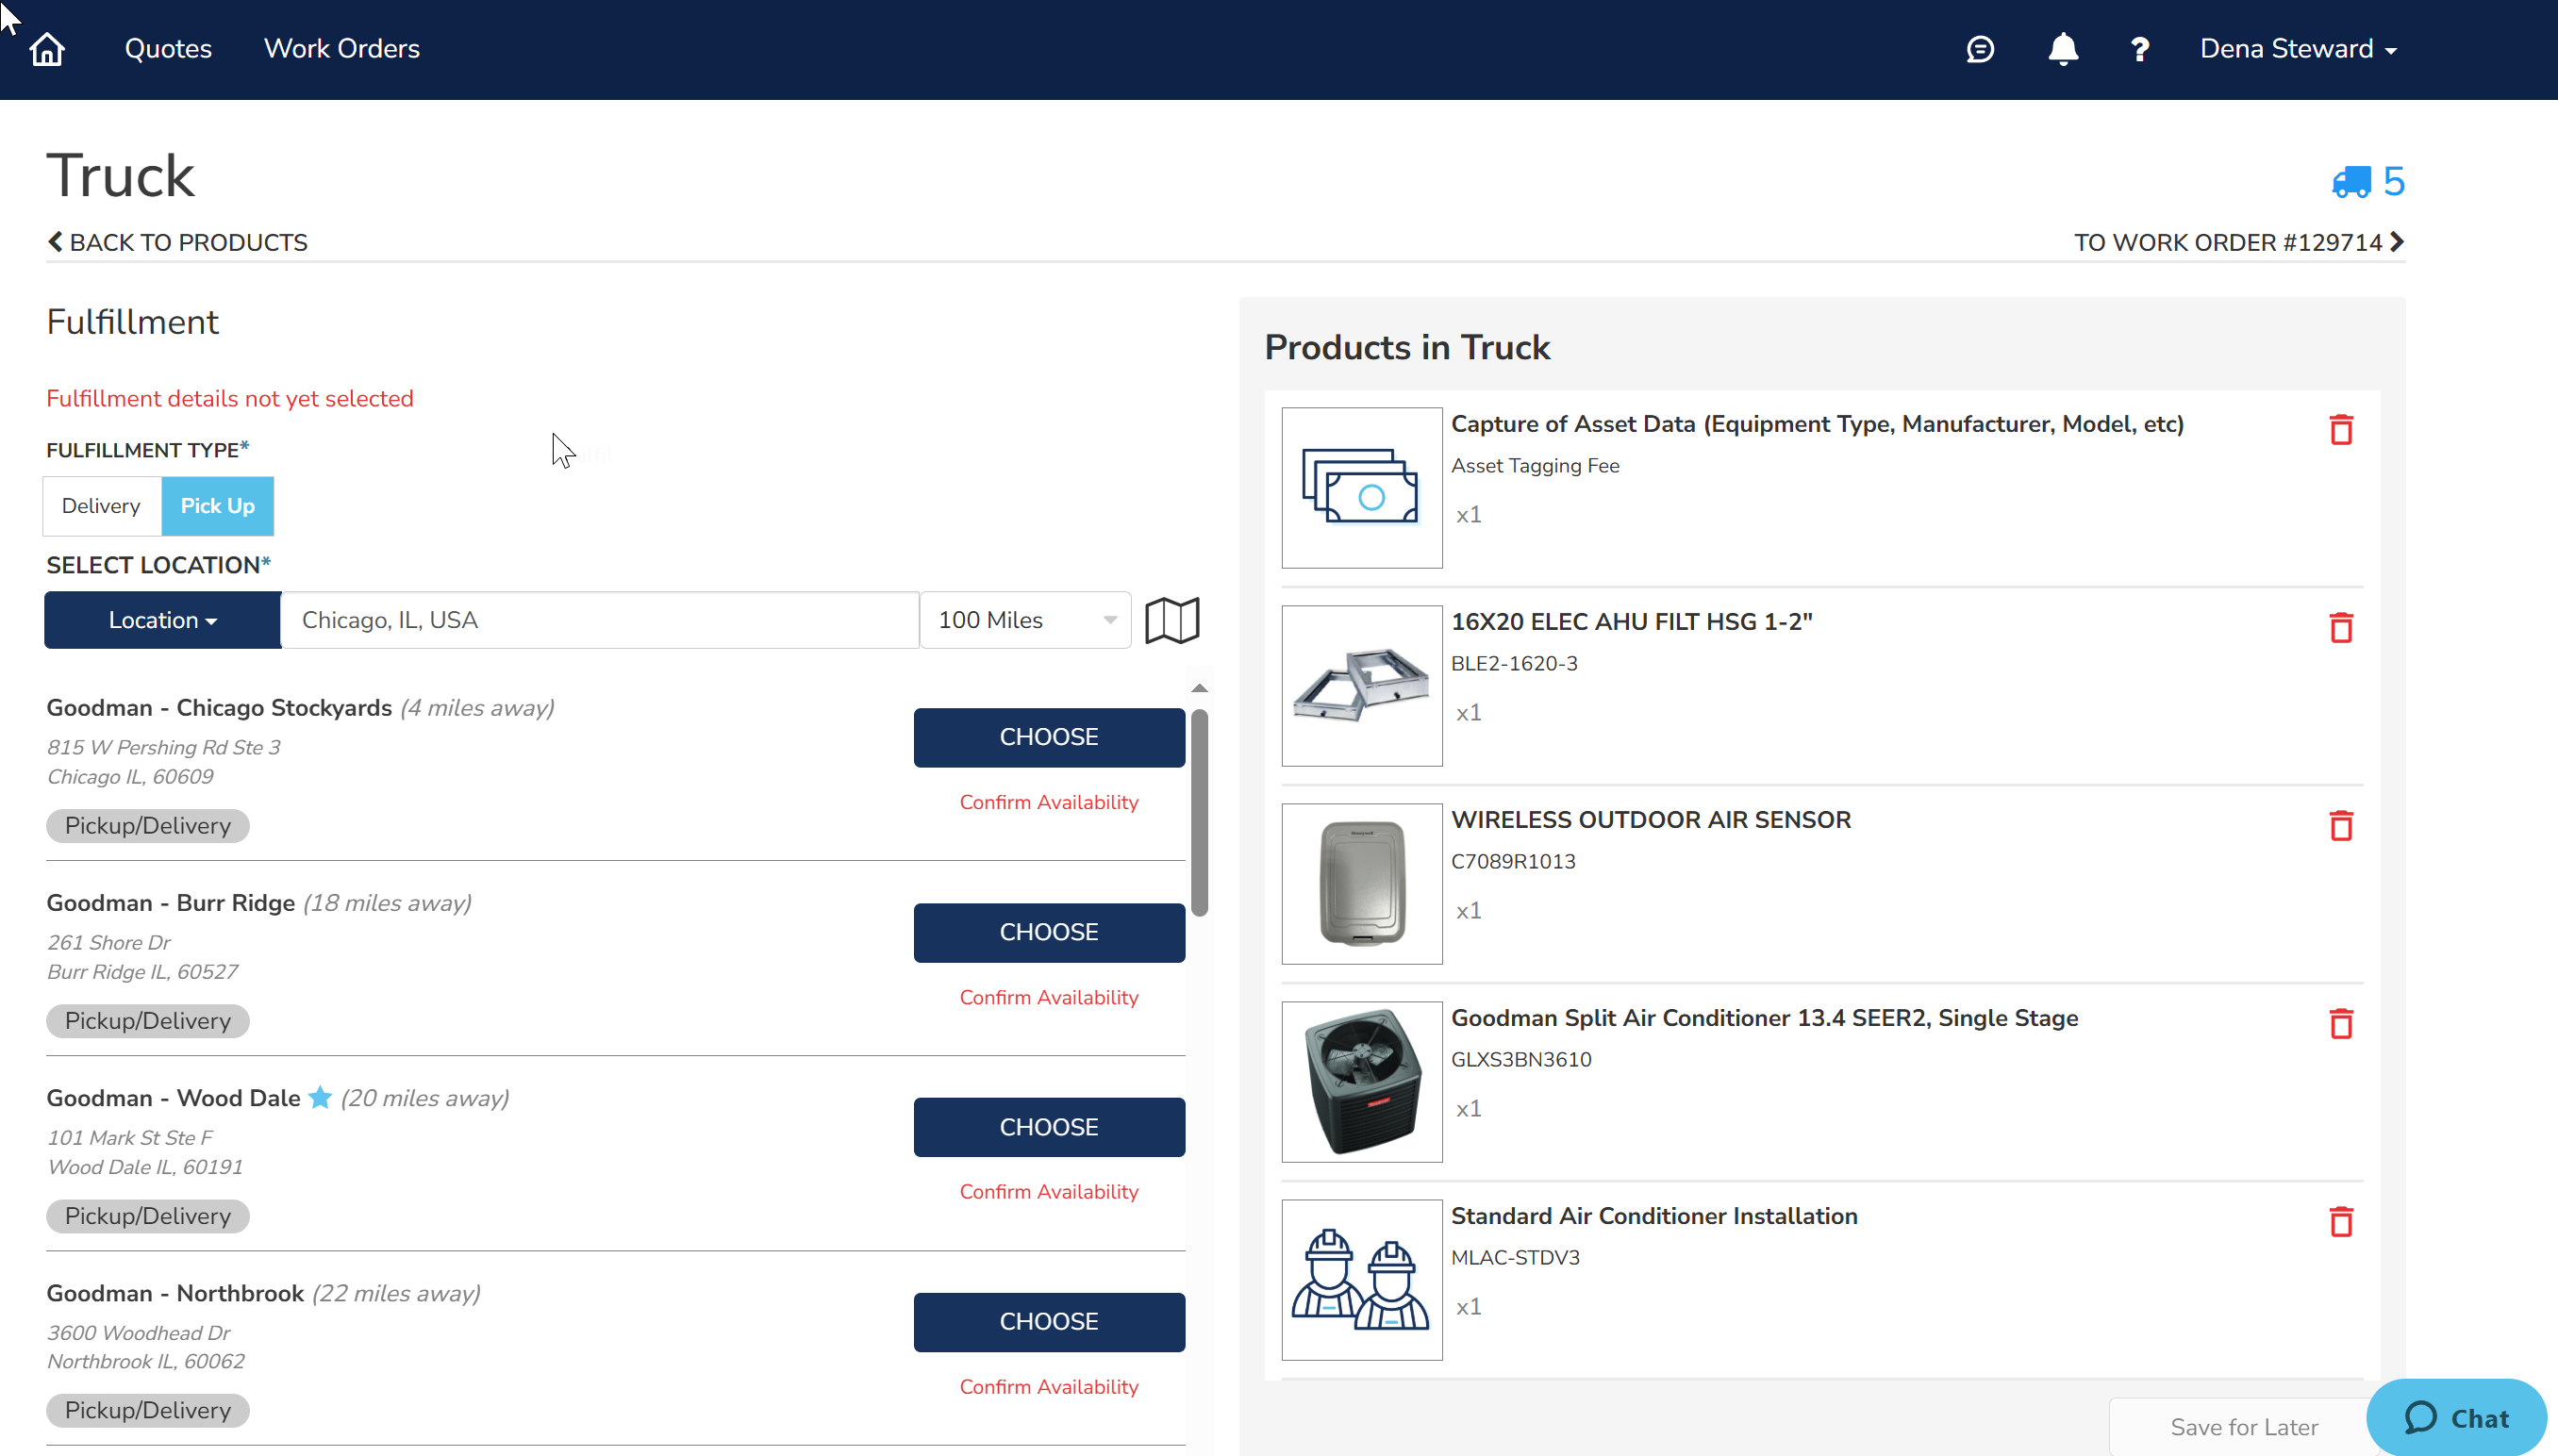Go to the Quotes menu
Screen dimensions: 2558x1456
pos(168,49)
